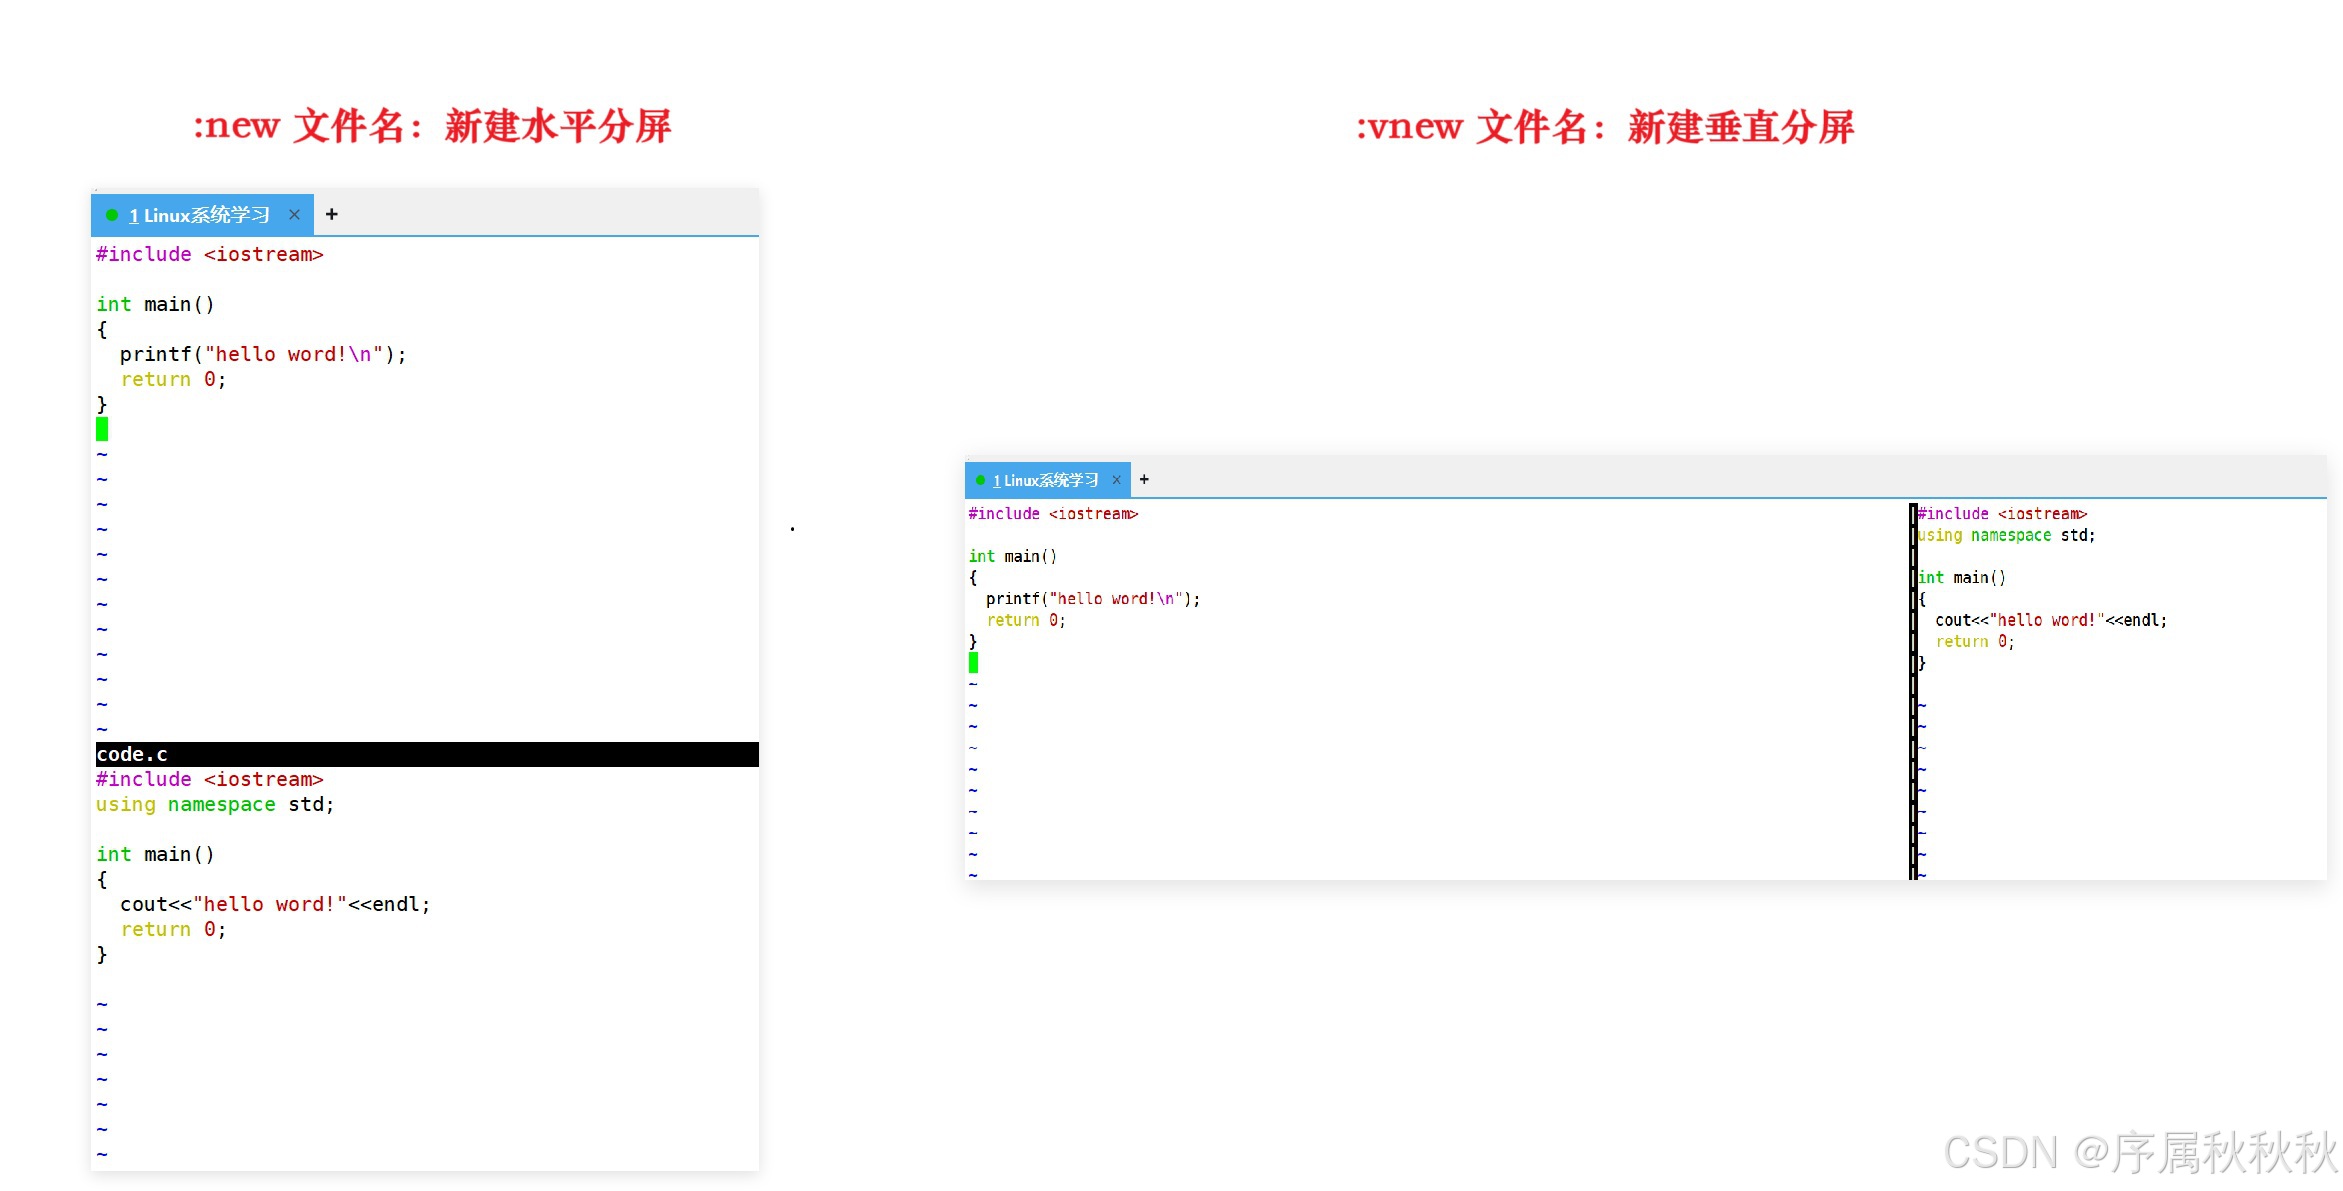Select the left window's Linux系统学习 tab
Screen dimensions: 2343x1191
(x=199, y=215)
